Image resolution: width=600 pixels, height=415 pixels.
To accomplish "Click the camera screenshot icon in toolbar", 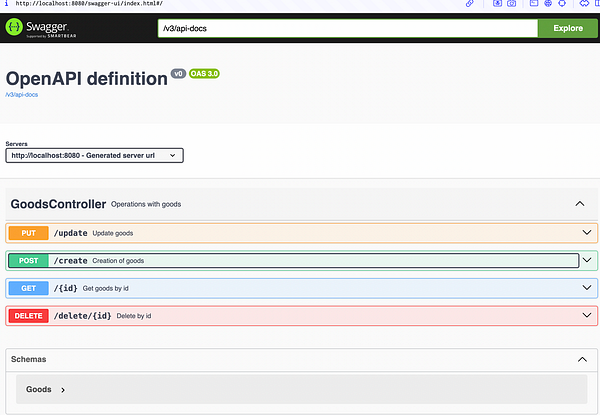I will (511, 4).
